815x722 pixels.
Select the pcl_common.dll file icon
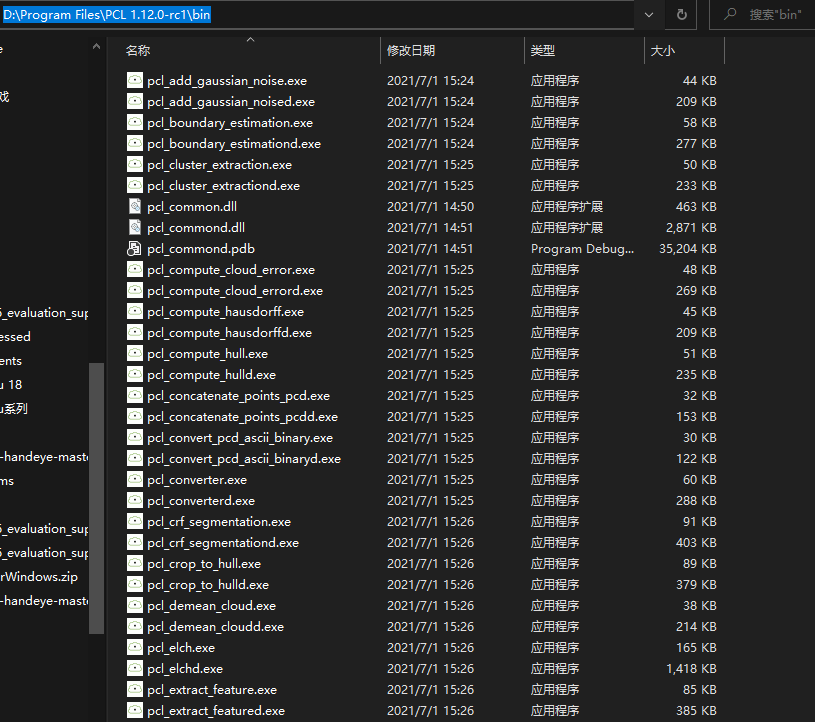click(x=133, y=206)
